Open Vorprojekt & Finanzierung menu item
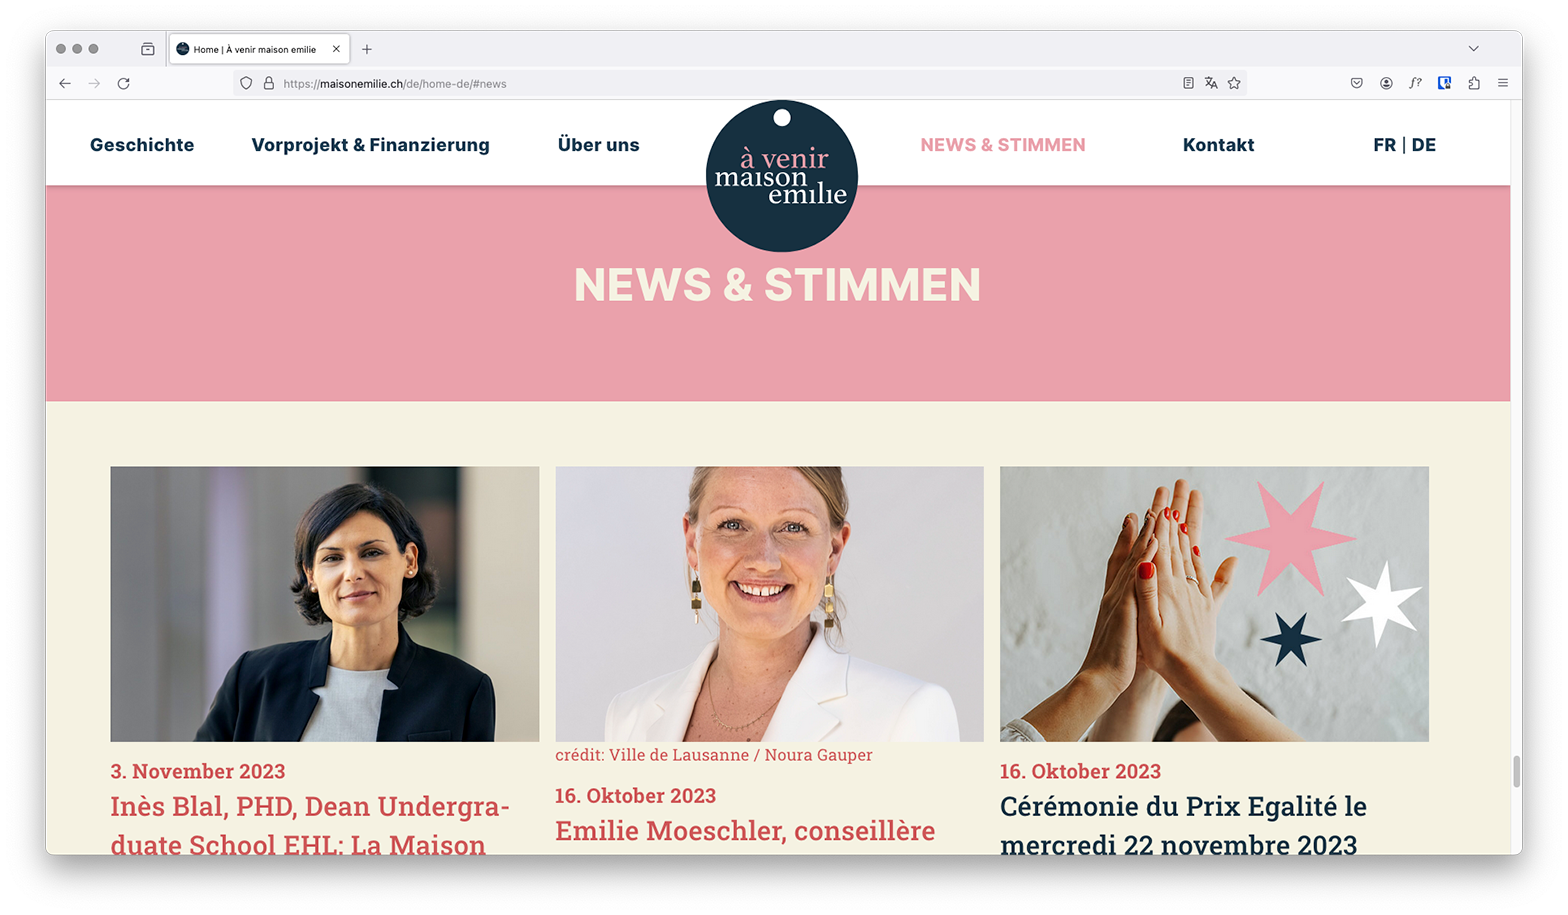 tap(371, 145)
